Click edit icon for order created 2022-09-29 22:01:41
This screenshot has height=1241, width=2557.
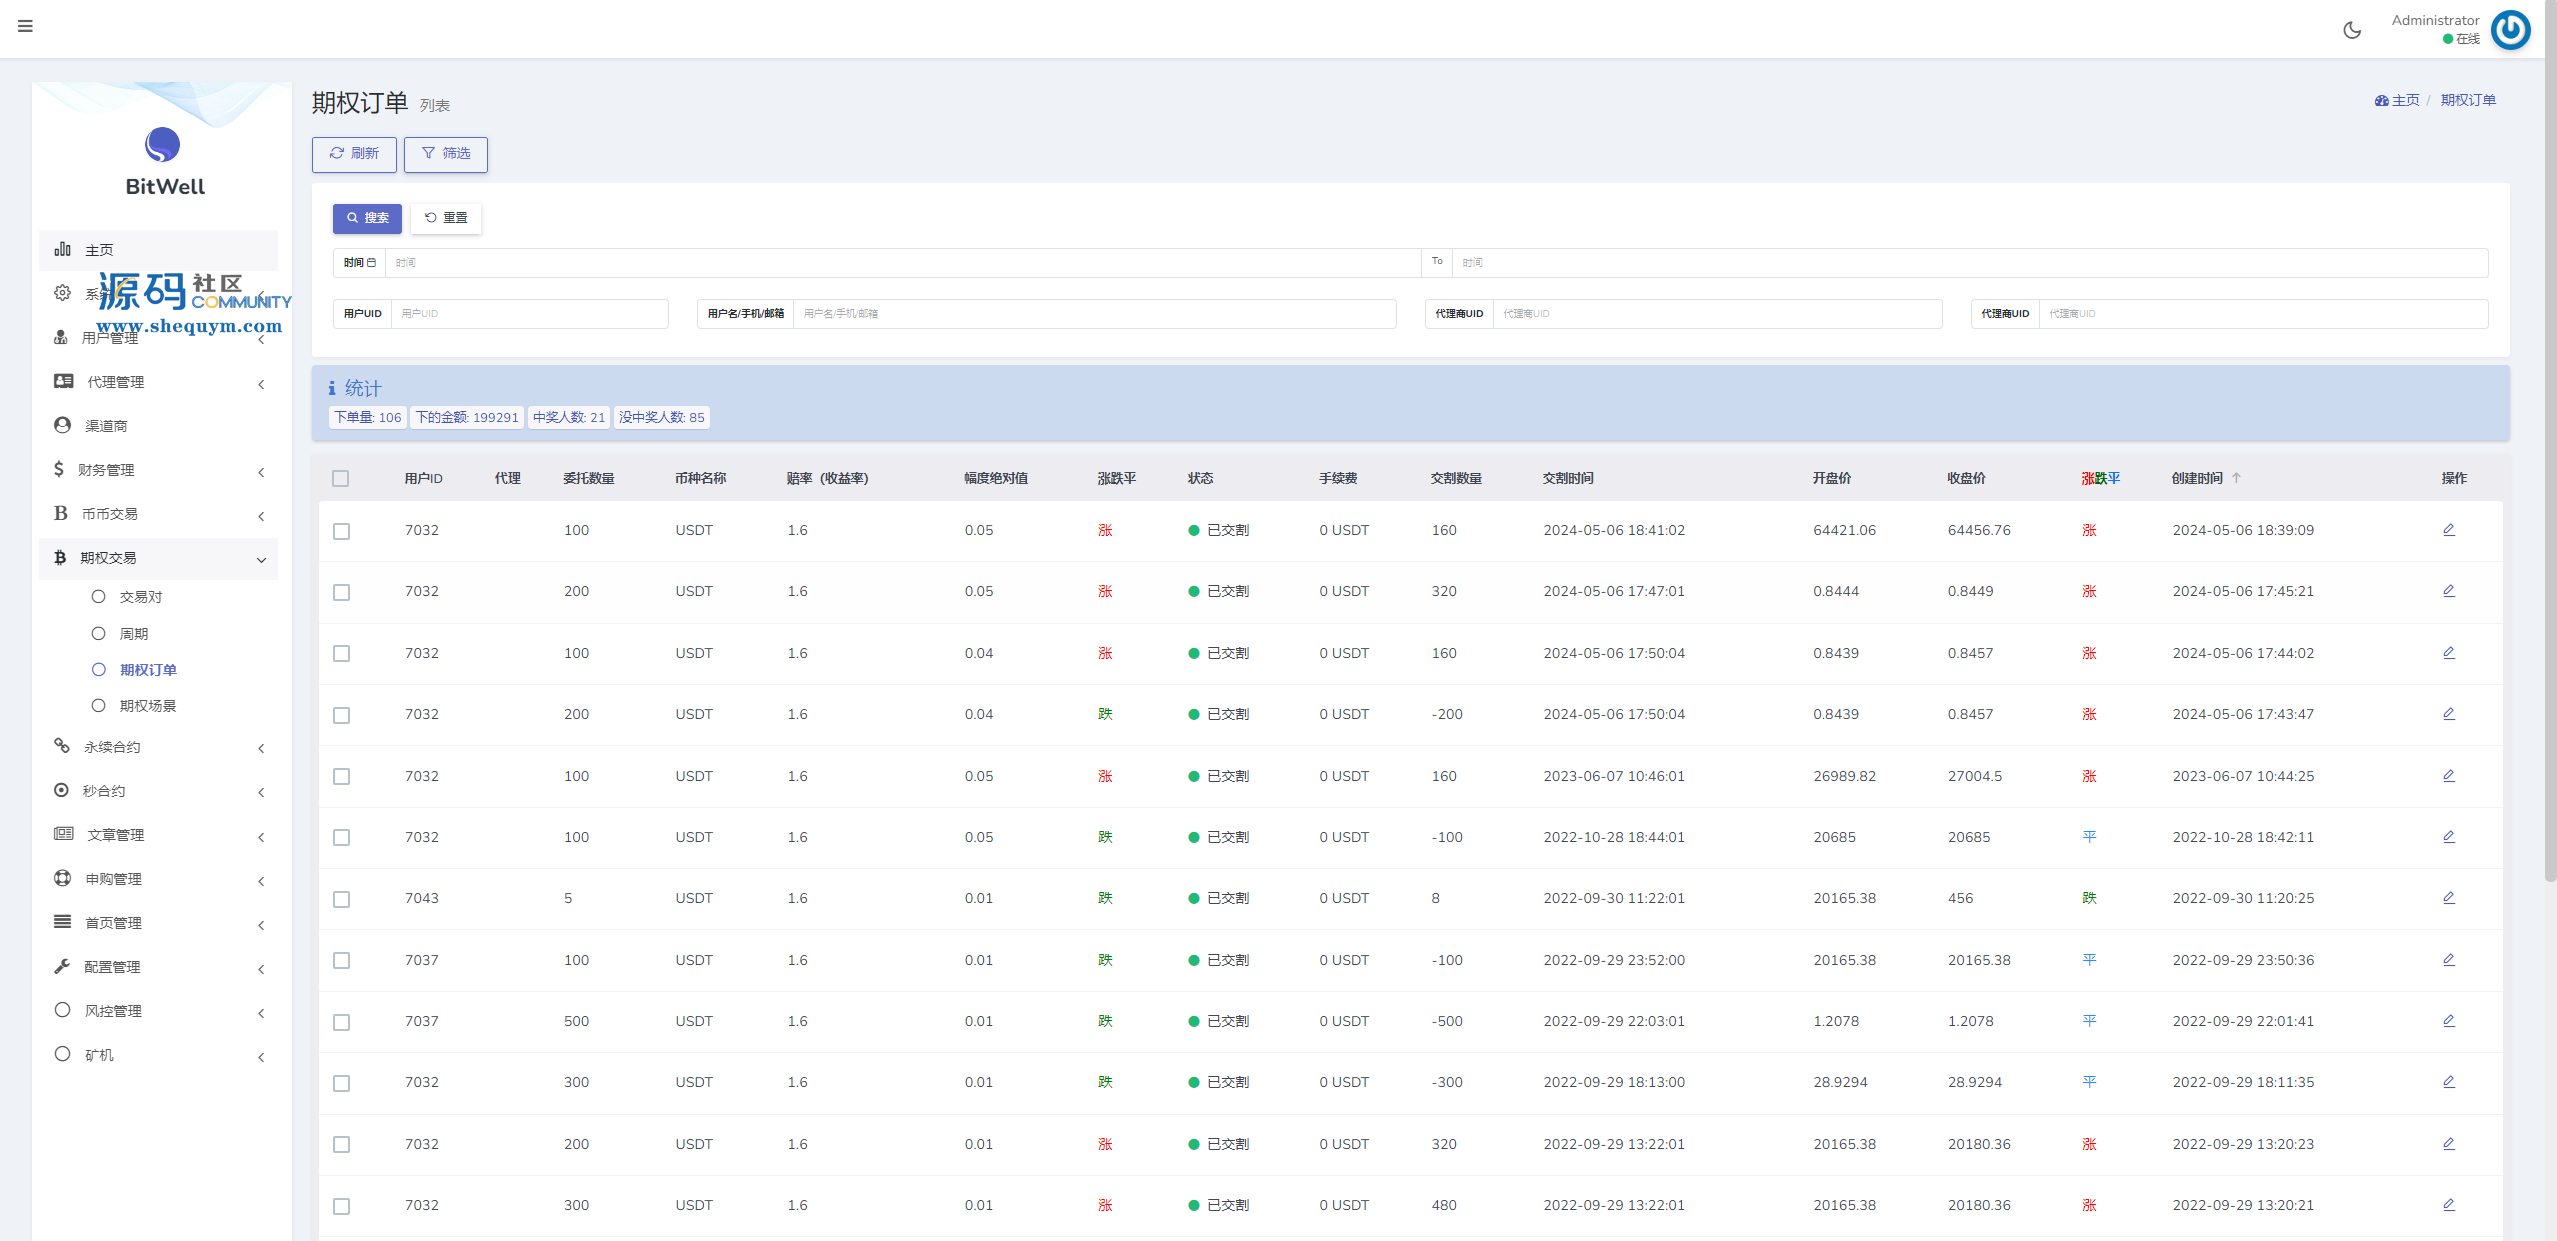[2449, 1021]
